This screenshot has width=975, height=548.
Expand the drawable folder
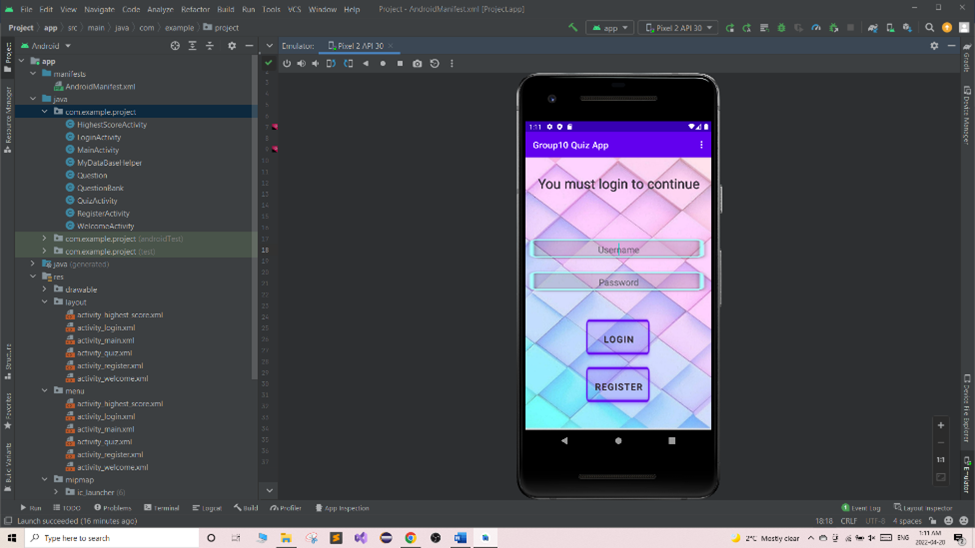44,289
